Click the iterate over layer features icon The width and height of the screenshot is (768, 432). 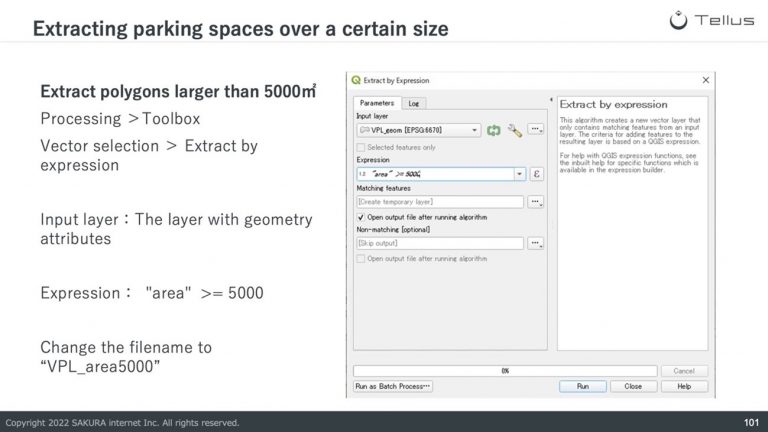coord(494,130)
